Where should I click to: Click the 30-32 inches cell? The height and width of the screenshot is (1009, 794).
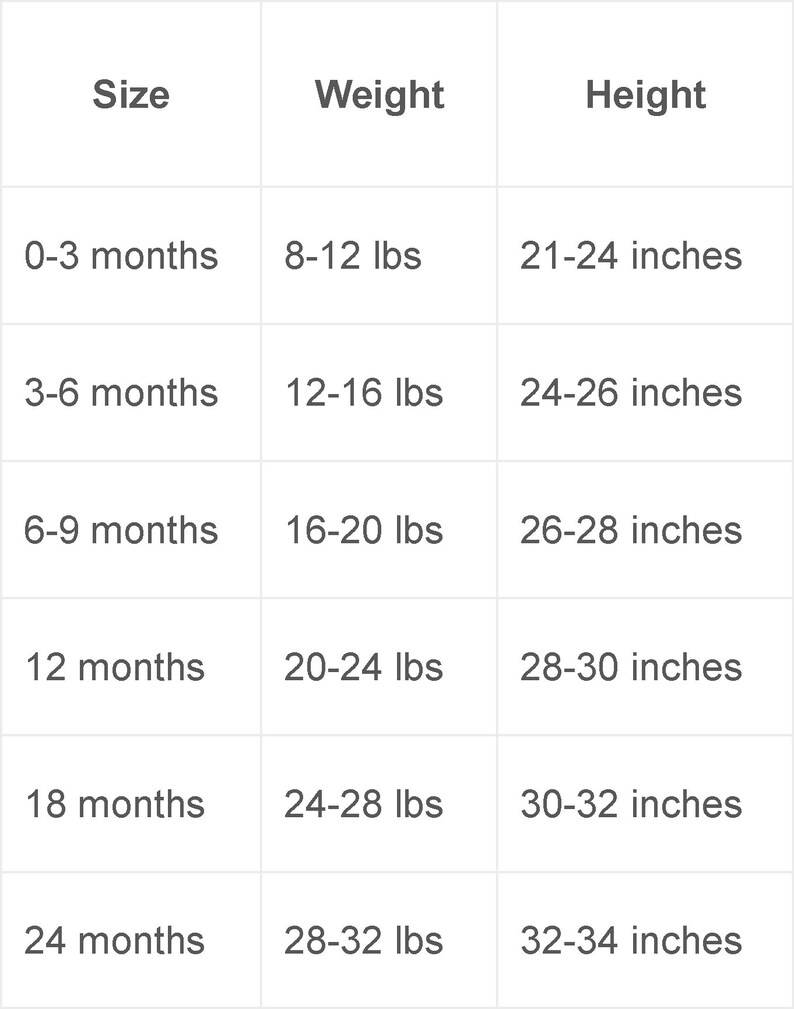(645, 804)
